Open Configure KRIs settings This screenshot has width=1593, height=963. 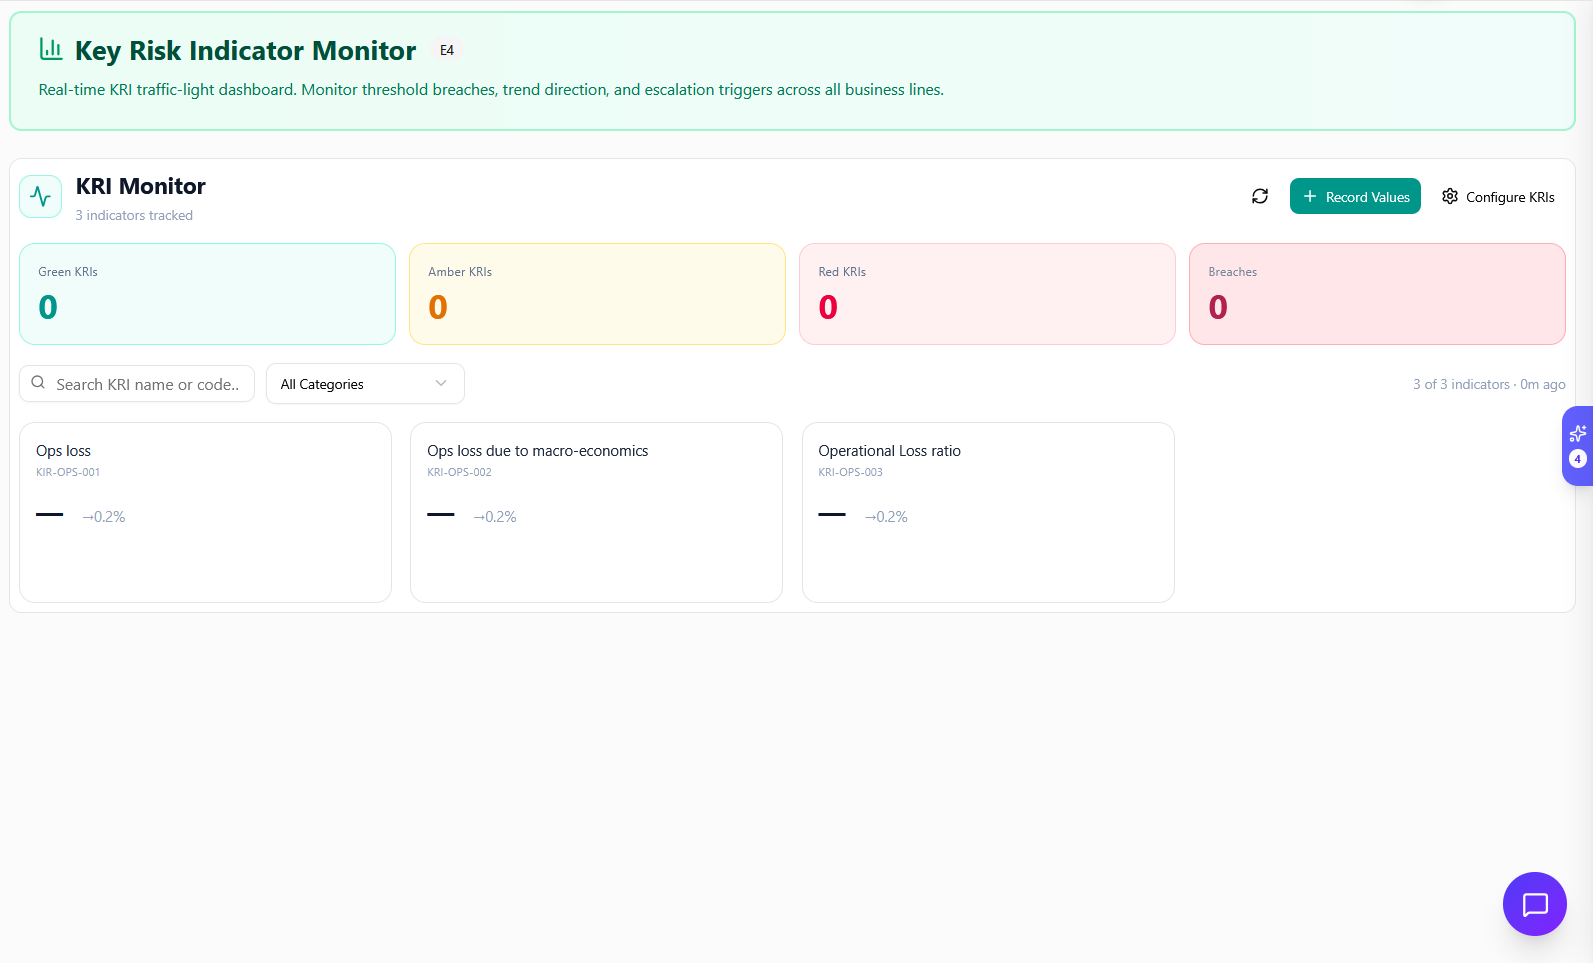coord(1498,196)
